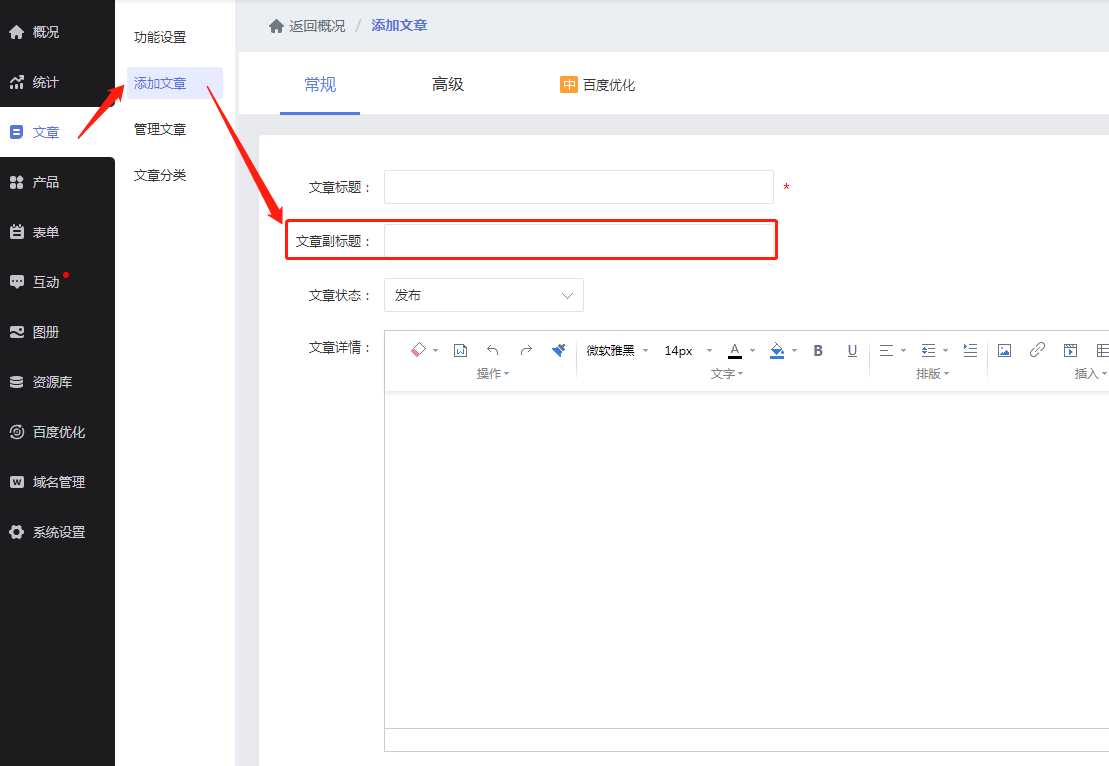This screenshot has width=1109, height=766.
Task: Insert a hyperlink via chain icon
Action: tap(1037, 349)
